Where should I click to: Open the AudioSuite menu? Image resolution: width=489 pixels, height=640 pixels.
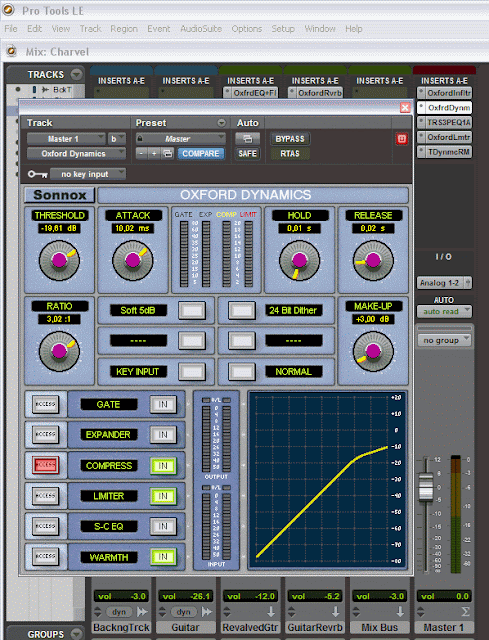tap(201, 29)
